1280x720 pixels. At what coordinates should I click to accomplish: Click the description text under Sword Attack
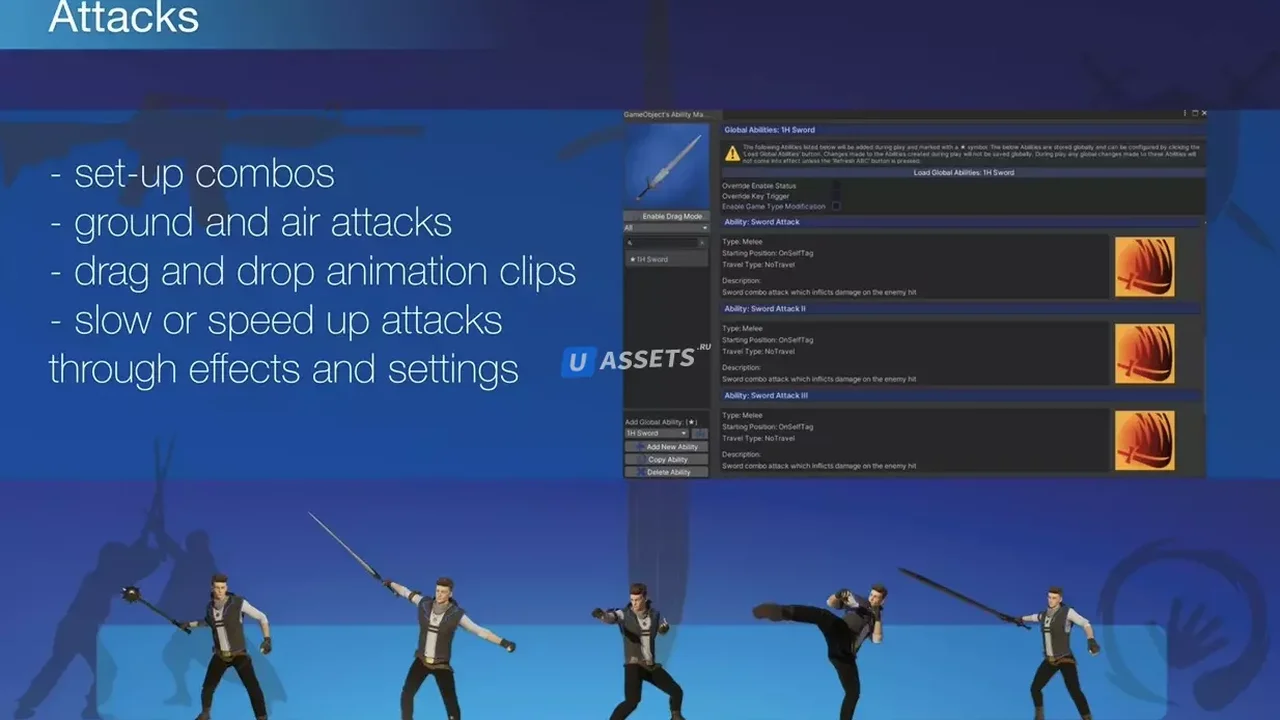click(819, 293)
